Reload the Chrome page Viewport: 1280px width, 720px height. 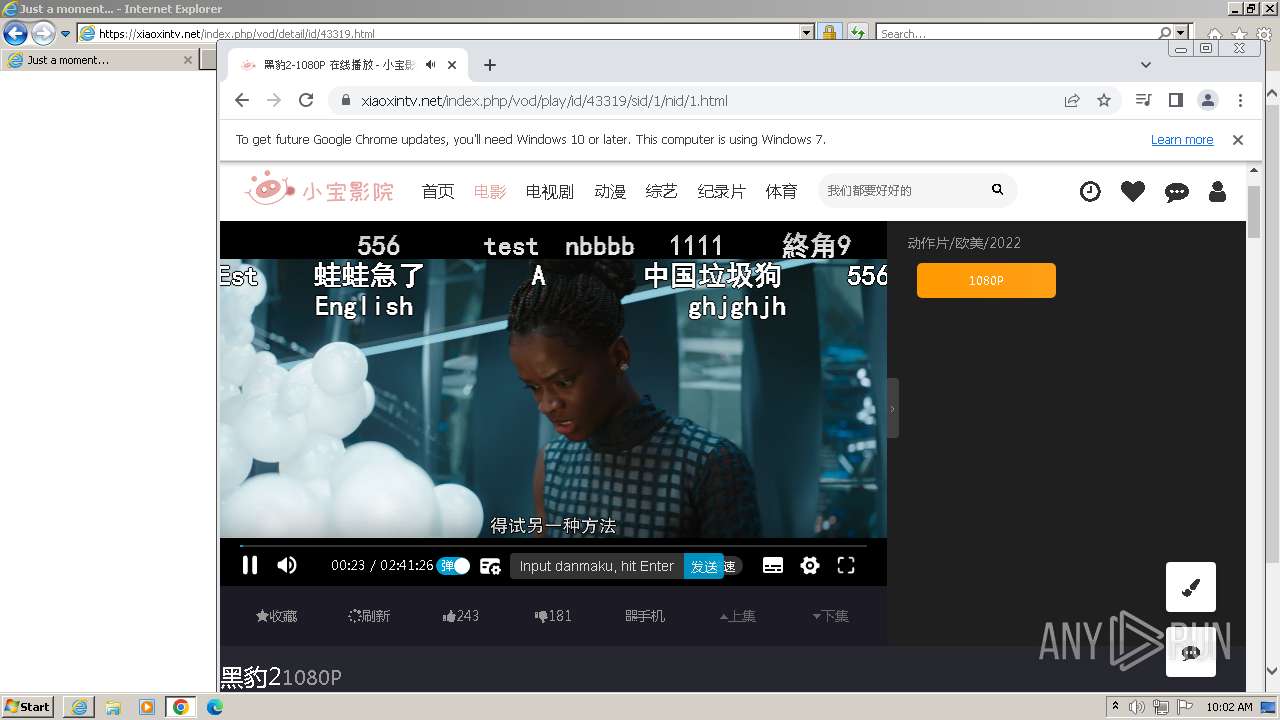[306, 100]
